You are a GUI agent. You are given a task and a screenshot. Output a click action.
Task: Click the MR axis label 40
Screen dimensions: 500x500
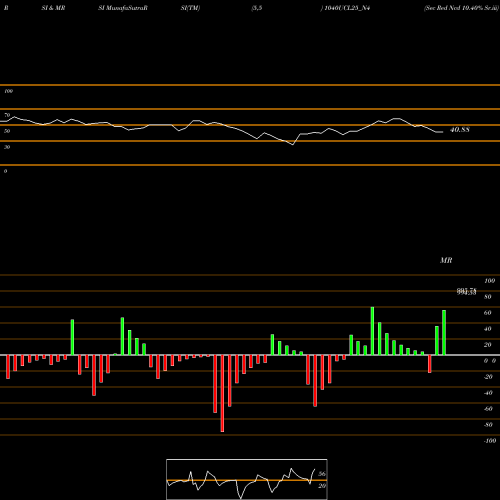(x=488, y=329)
